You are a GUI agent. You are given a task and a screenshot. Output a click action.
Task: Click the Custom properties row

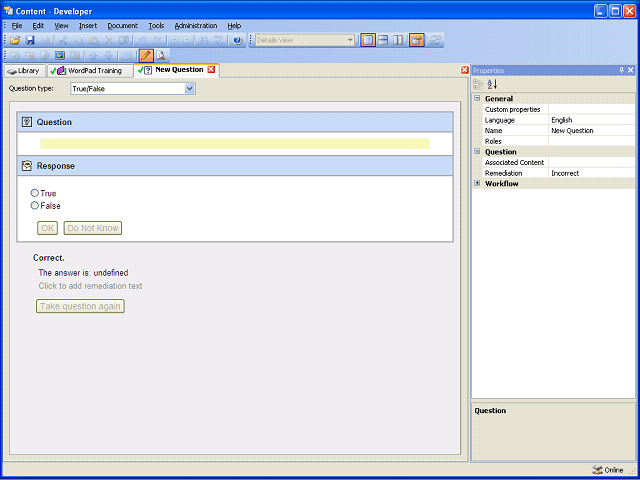[x=558, y=109]
